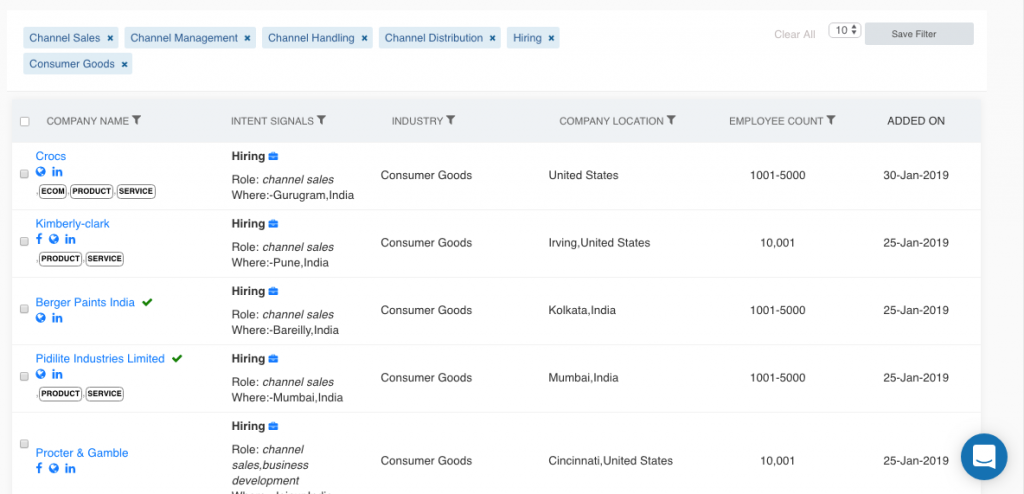Click the Consumer Goods filter tag label
Image resolution: width=1024 pixels, height=494 pixels.
72,64
